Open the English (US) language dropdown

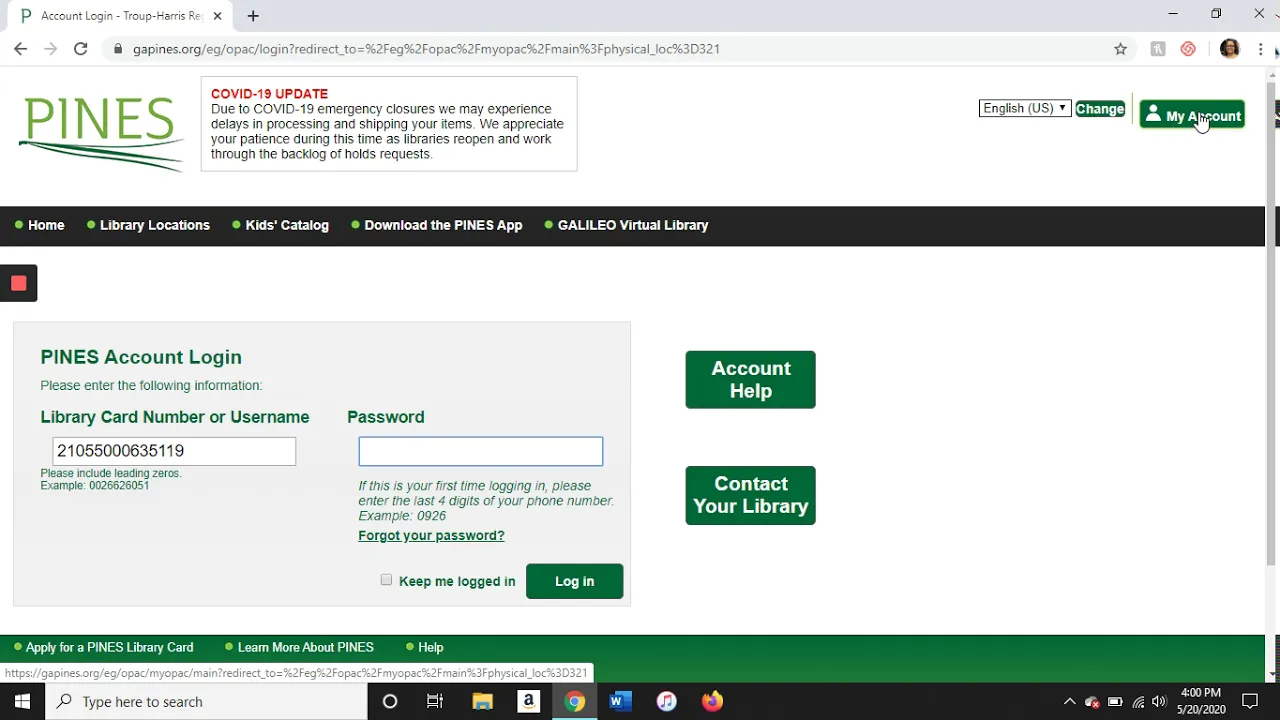[x=1025, y=108]
